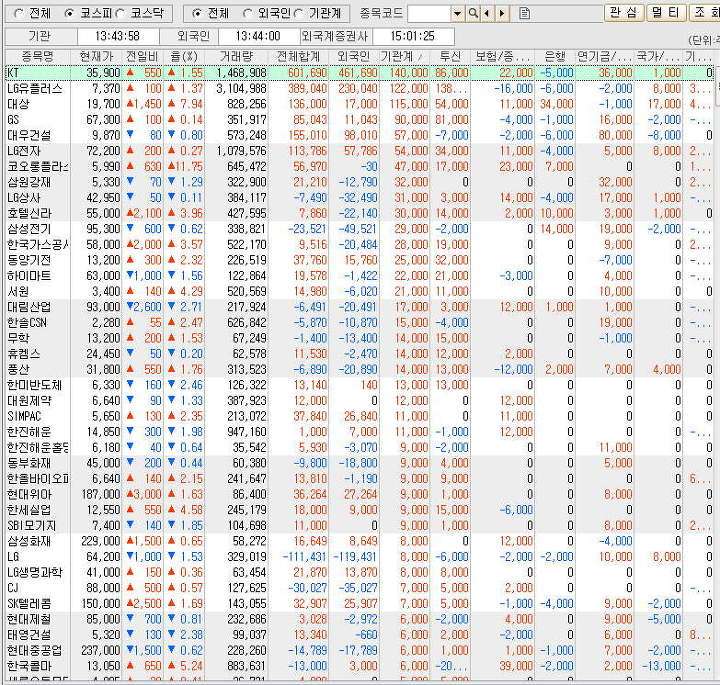
Task: Select the 동부화재 stock name
Action: (29, 463)
